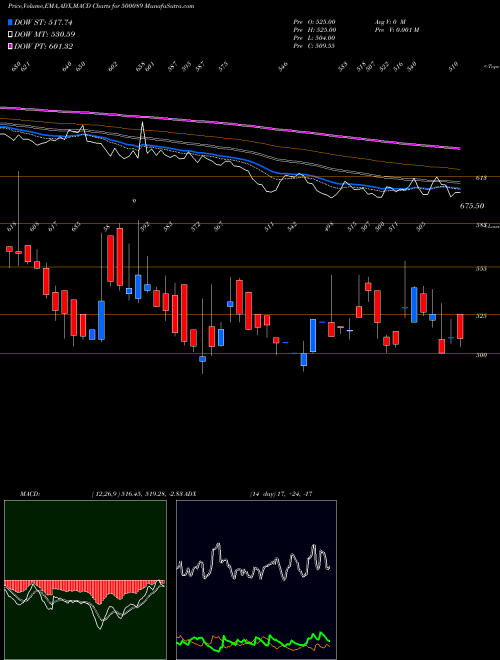500x660 pixels.
Task: Click the last red candlestick on the right
Action: click(460, 326)
